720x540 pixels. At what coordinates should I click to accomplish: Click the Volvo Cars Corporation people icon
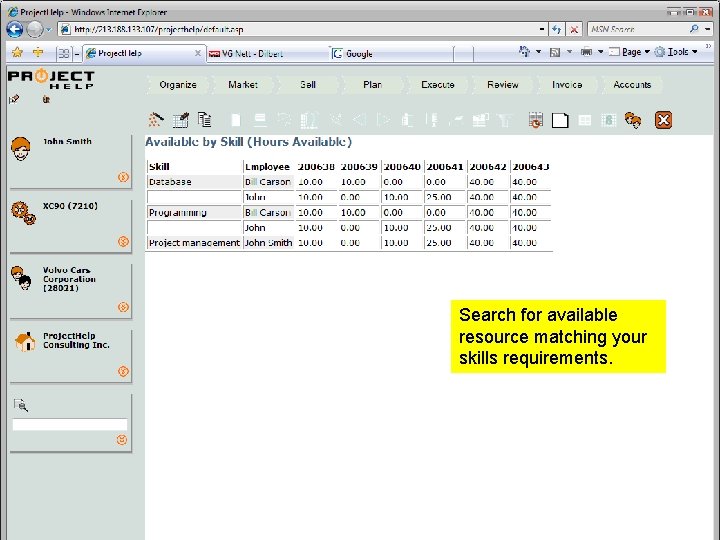pos(21,278)
